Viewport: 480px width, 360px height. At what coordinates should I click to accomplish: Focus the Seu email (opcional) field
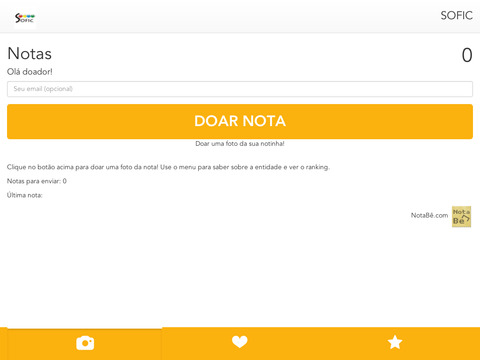click(240, 89)
